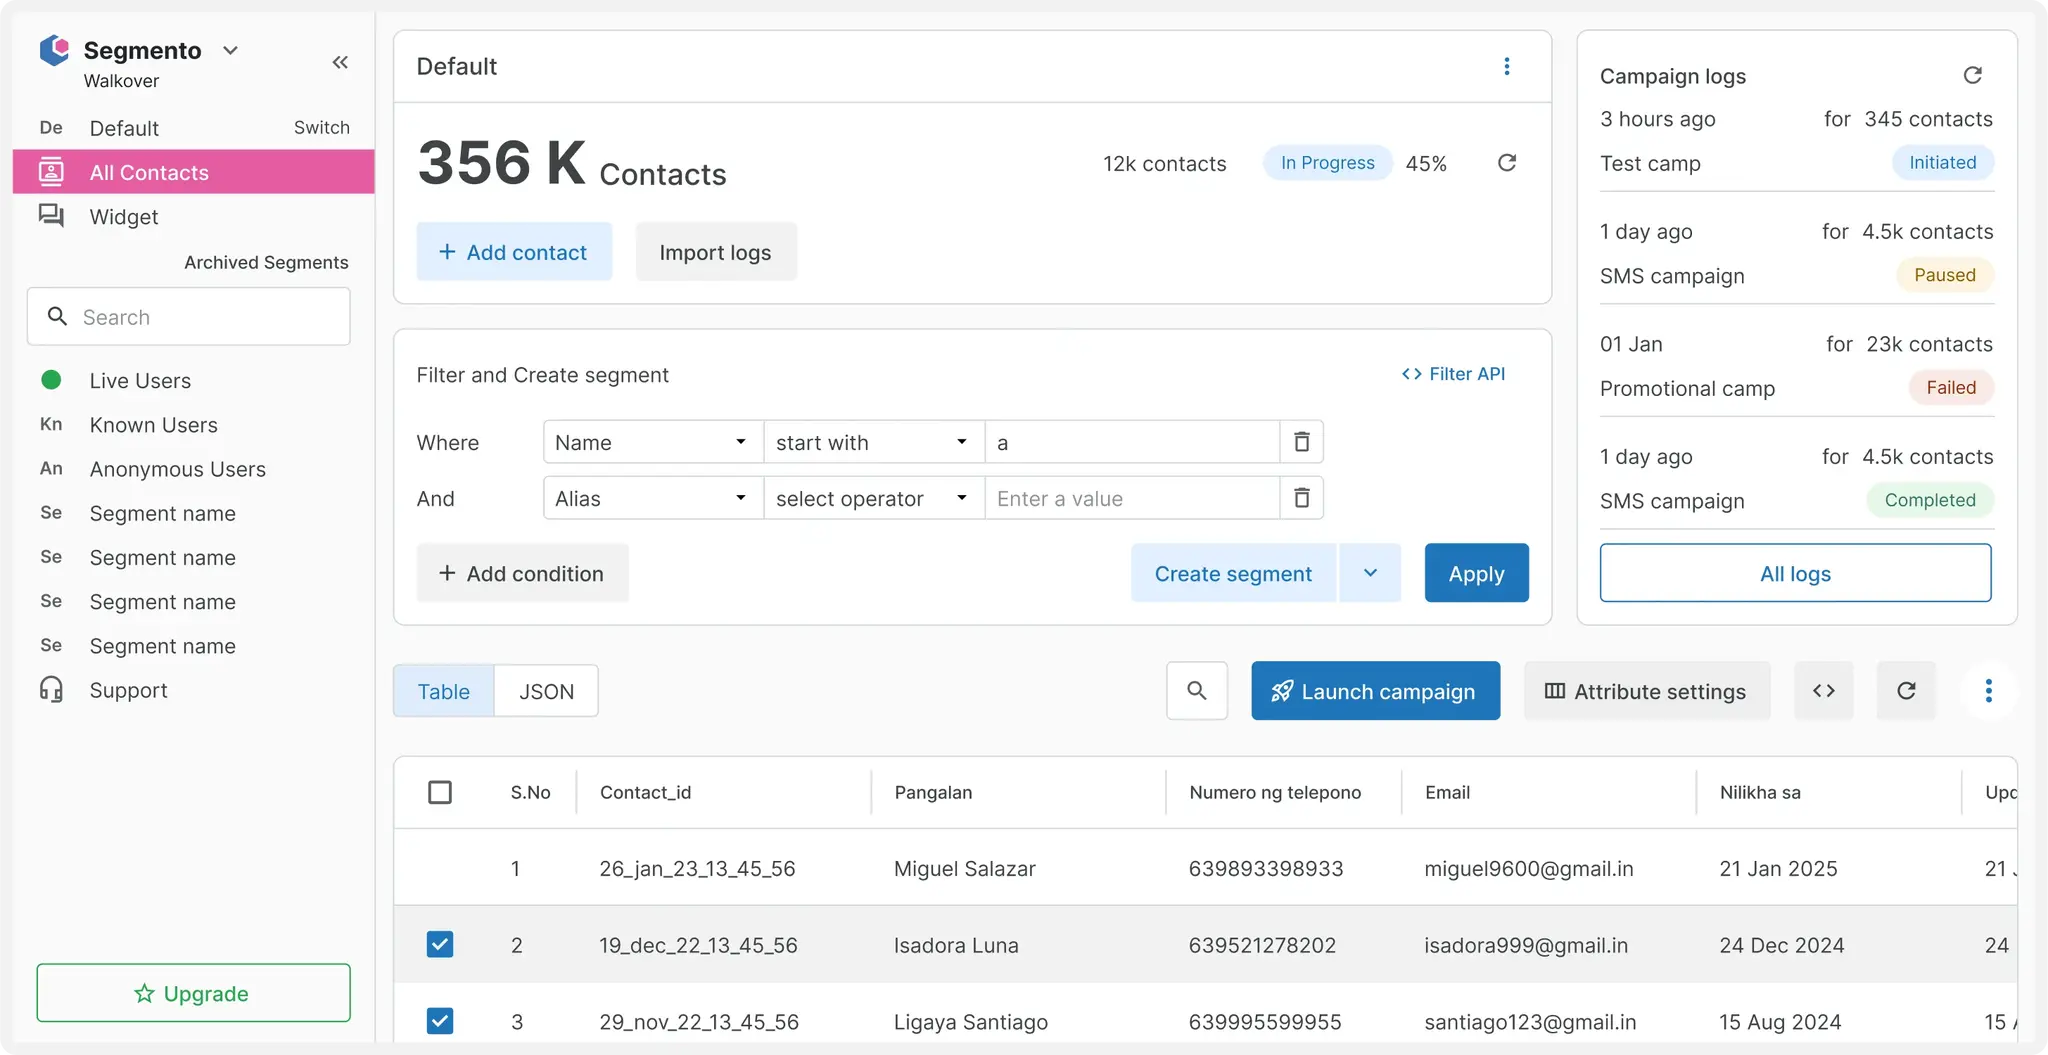The image size is (2048, 1055).
Task: Uncheck the Isadora Luna row checkbox
Action: tap(440, 945)
